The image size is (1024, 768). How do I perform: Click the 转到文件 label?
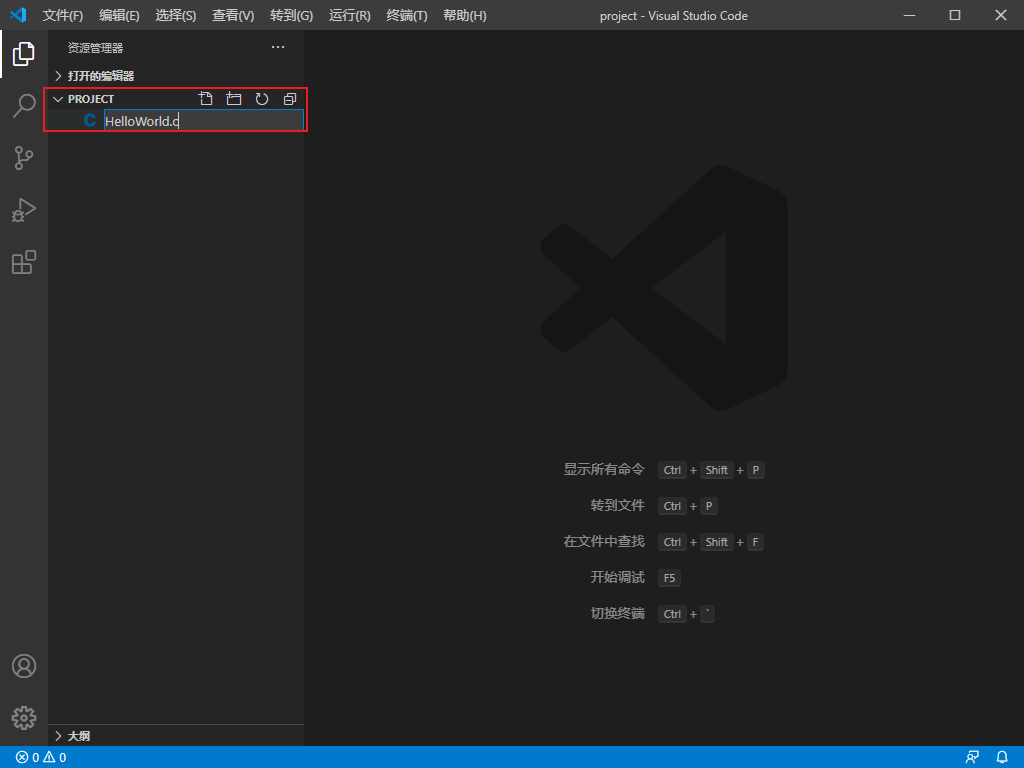[618, 505]
